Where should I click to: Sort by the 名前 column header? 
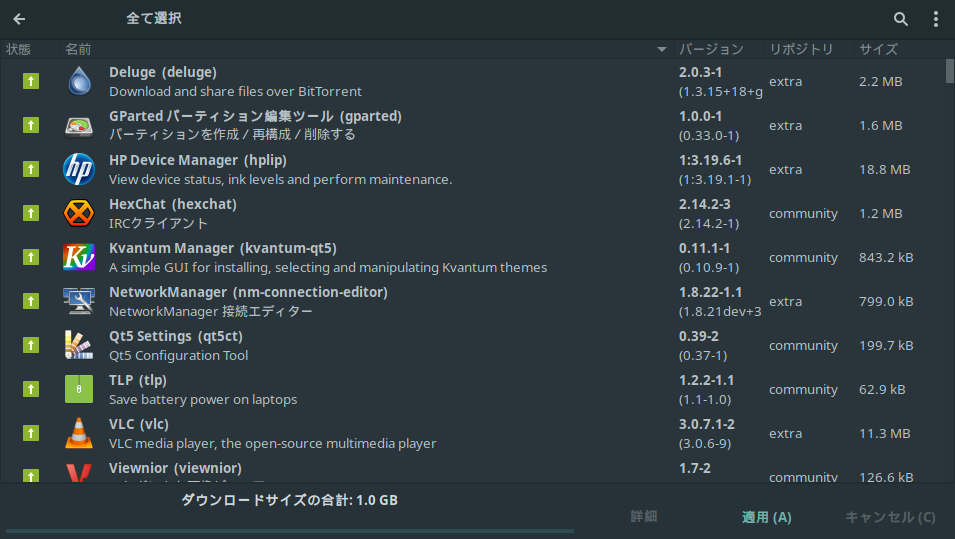coord(367,49)
